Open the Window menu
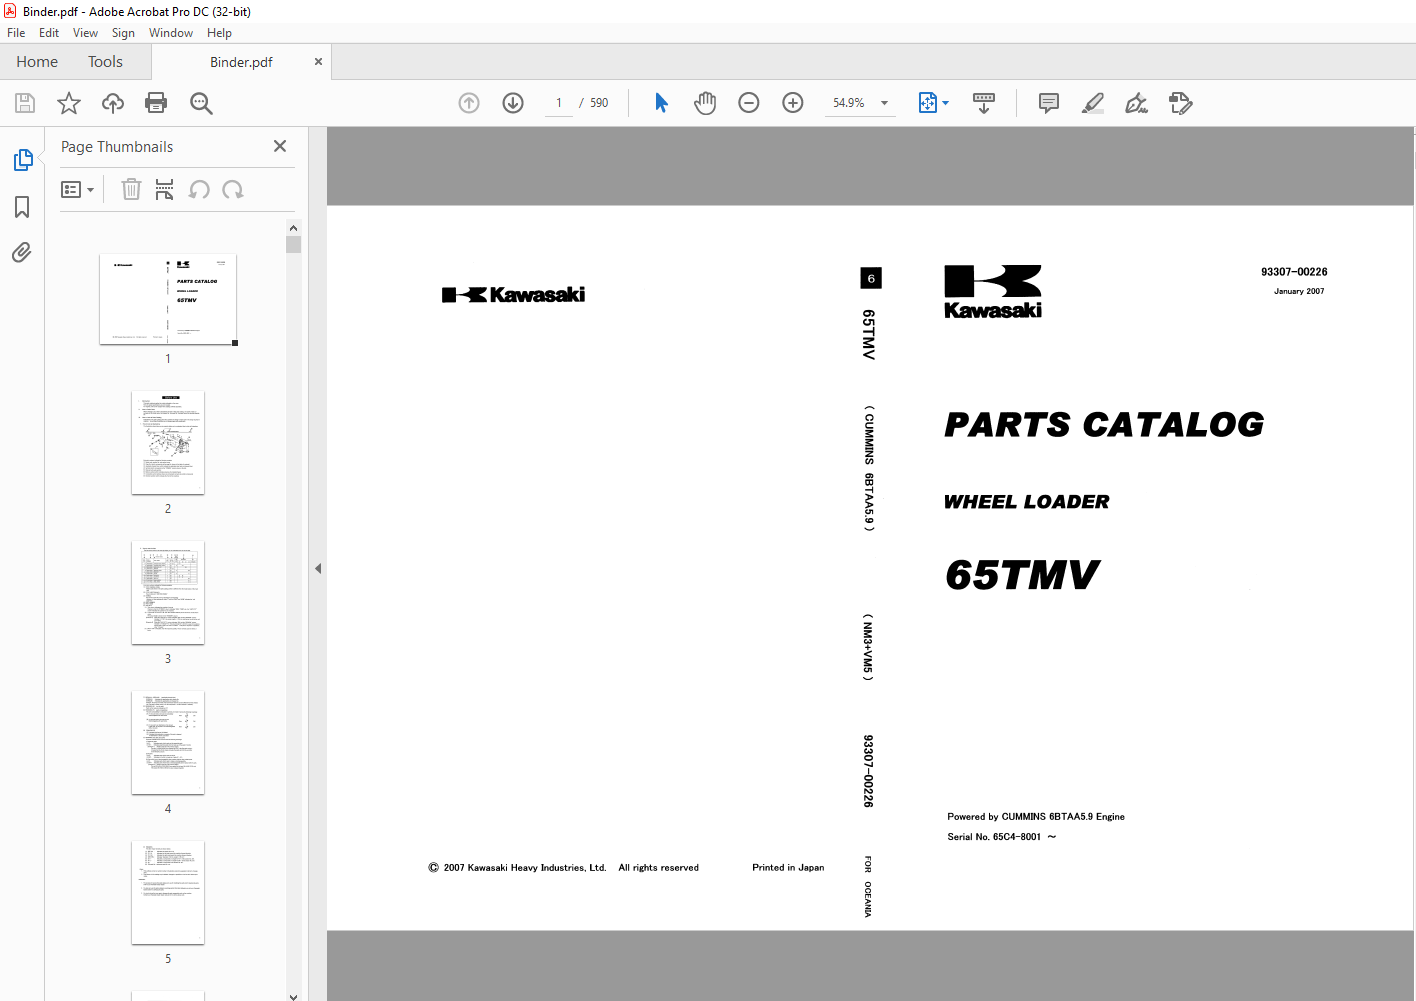Viewport: 1416px width, 1001px height. click(171, 33)
